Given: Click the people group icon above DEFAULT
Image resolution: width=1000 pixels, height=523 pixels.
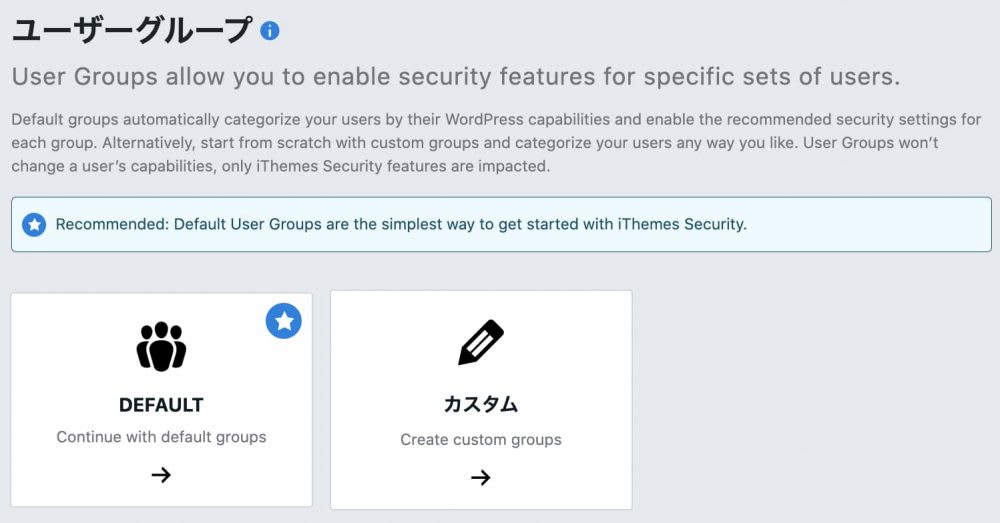Looking at the screenshot, I should point(161,347).
